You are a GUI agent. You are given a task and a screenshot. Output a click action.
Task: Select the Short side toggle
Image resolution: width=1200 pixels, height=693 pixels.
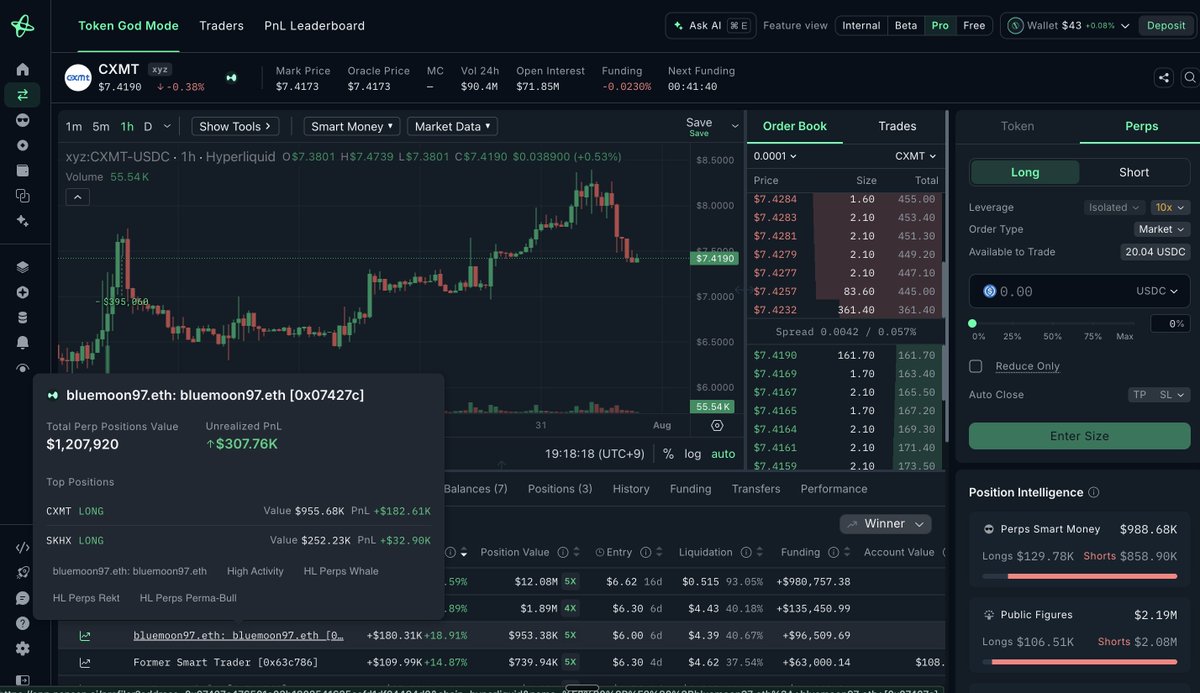(x=1134, y=172)
